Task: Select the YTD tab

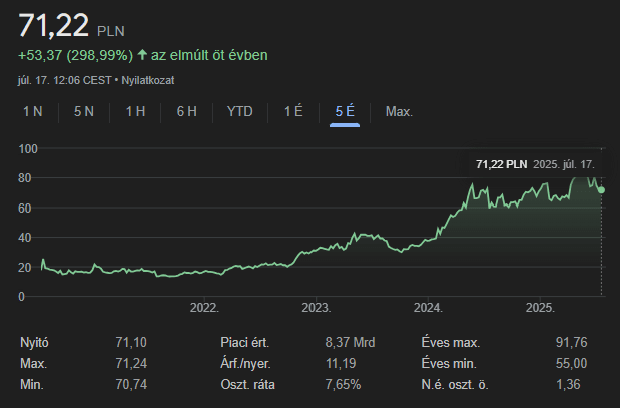Action: pos(240,111)
